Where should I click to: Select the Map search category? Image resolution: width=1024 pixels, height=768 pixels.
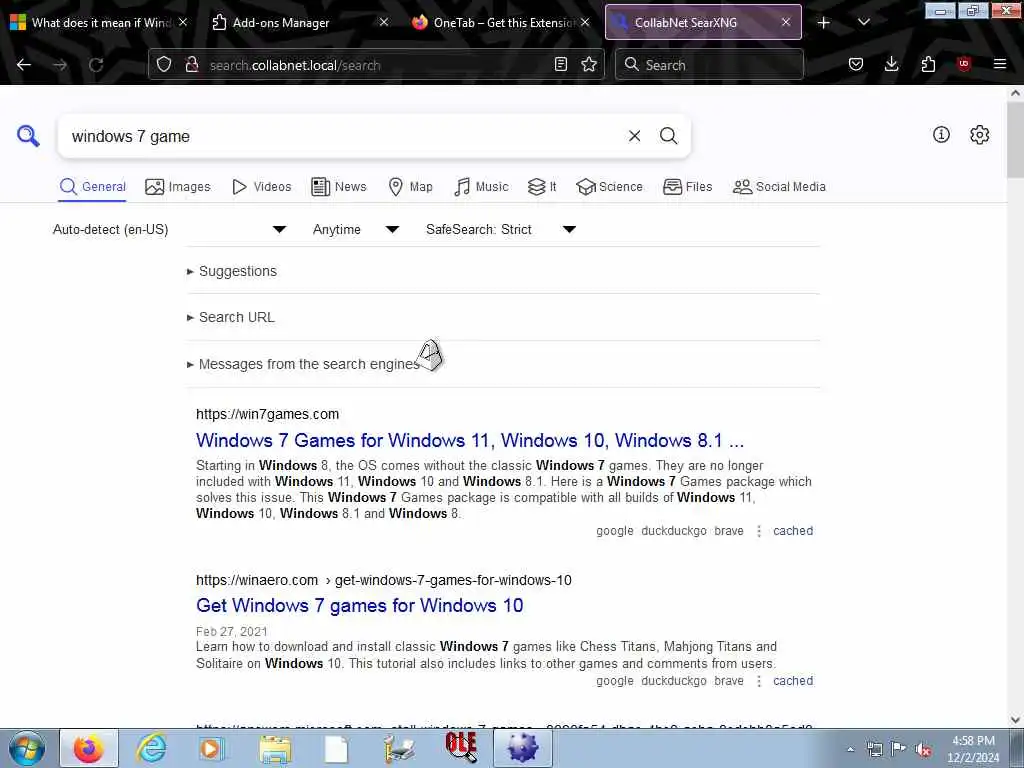click(410, 187)
